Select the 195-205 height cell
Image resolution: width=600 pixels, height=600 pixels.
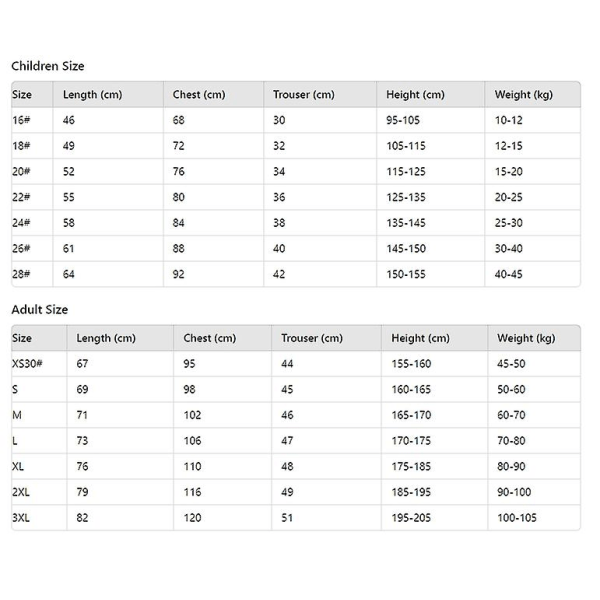pyautogui.click(x=412, y=517)
